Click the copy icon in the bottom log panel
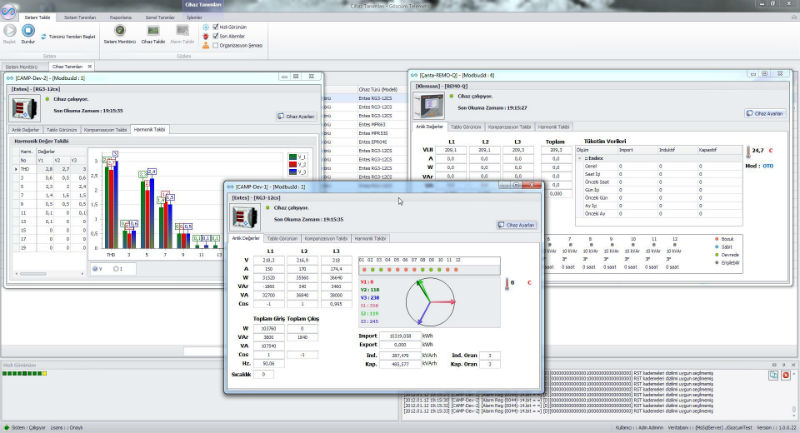This screenshot has width=800, height=433. [x=773, y=374]
